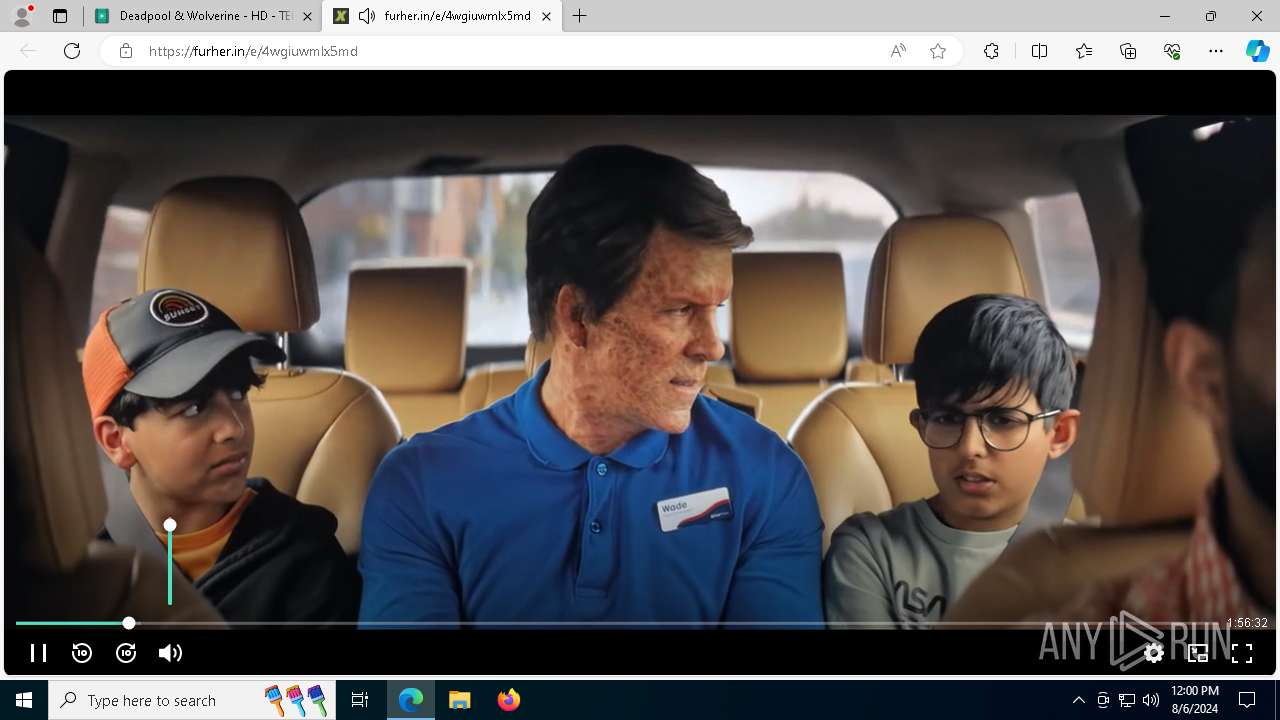Open notification action center
Screen dimensions: 1280x720
[1247, 700]
